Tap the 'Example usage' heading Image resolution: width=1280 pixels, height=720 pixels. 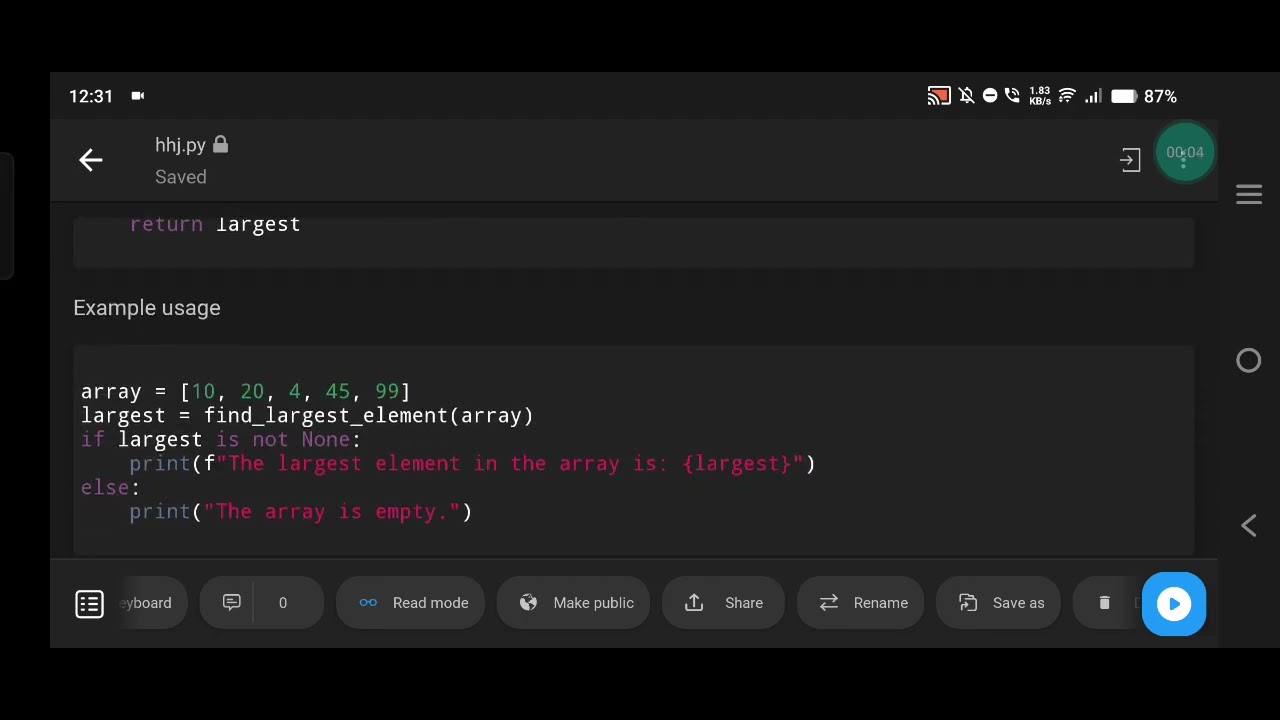coord(147,308)
